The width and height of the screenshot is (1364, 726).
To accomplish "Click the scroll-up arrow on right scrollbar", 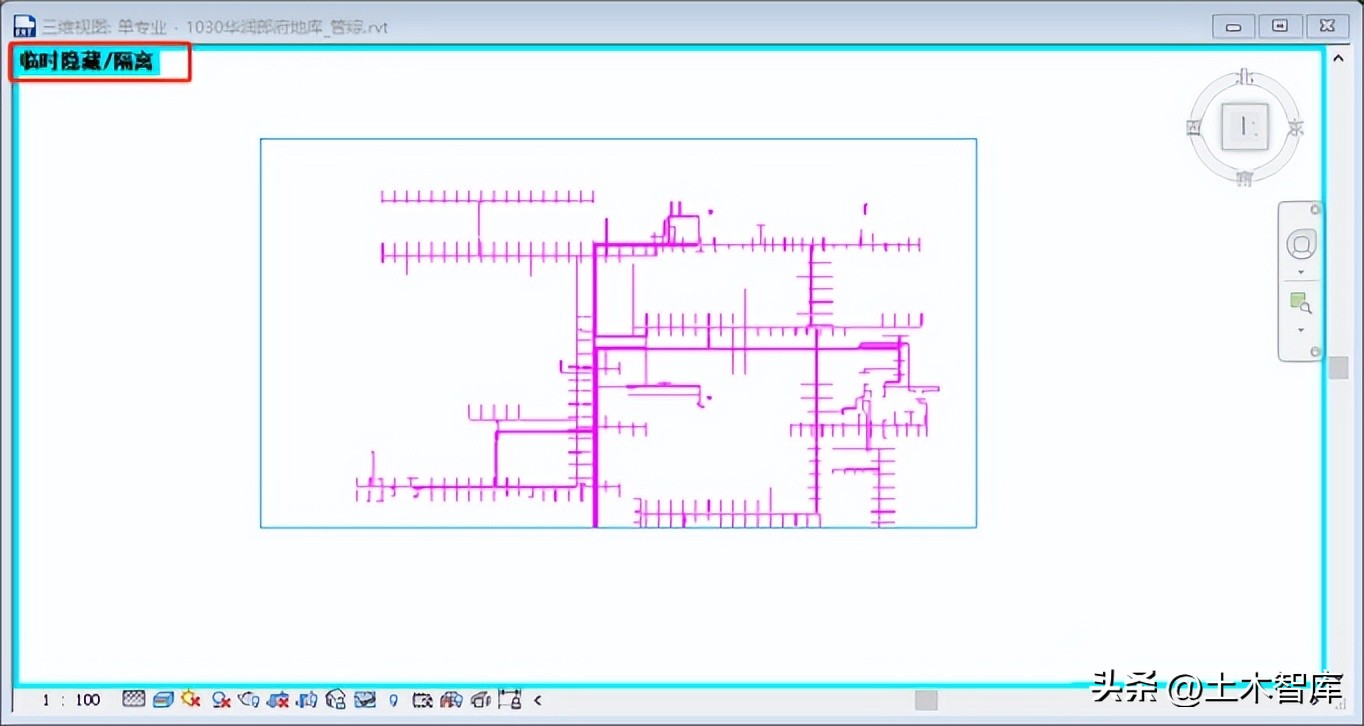I will tap(1338, 58).
